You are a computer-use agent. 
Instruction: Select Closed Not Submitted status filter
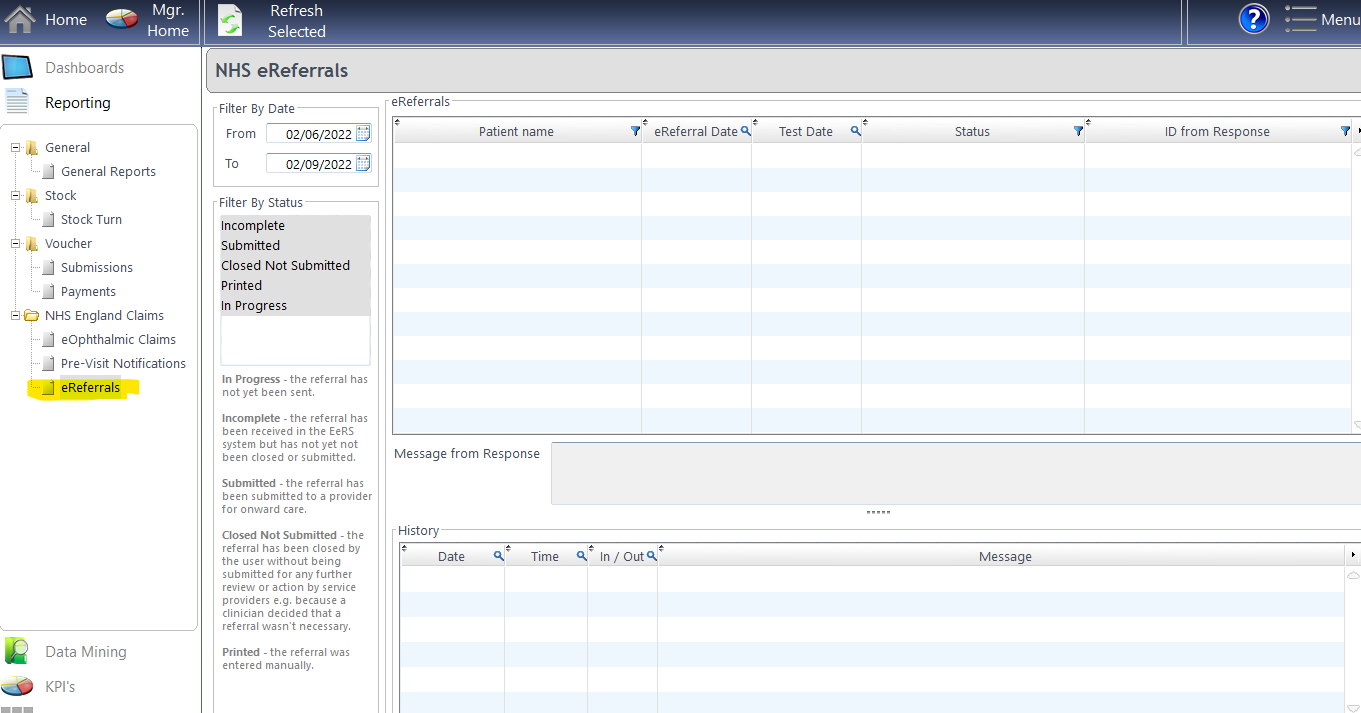pos(295,266)
